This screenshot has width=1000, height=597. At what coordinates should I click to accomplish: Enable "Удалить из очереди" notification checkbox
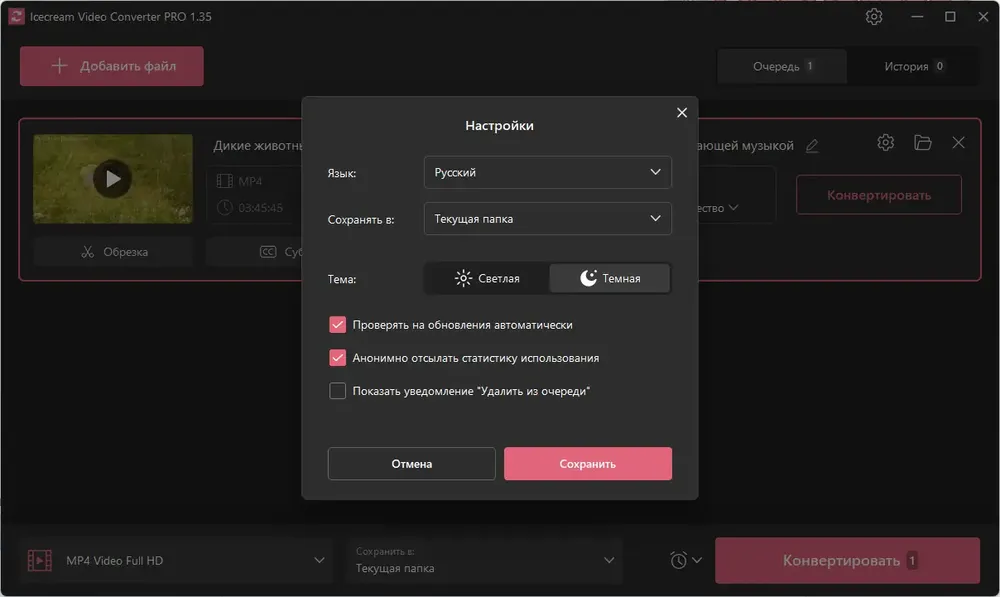click(337, 390)
